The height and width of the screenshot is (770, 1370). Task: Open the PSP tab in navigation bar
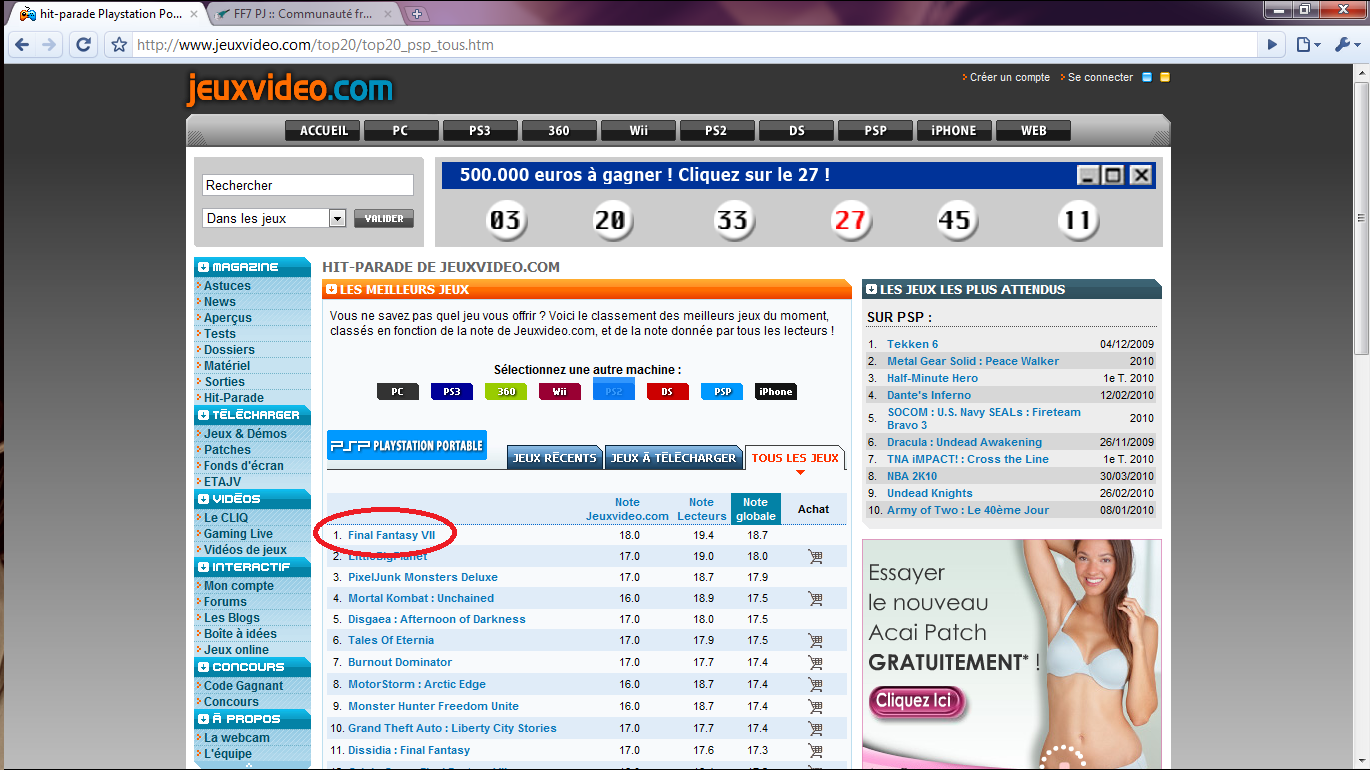(876, 131)
